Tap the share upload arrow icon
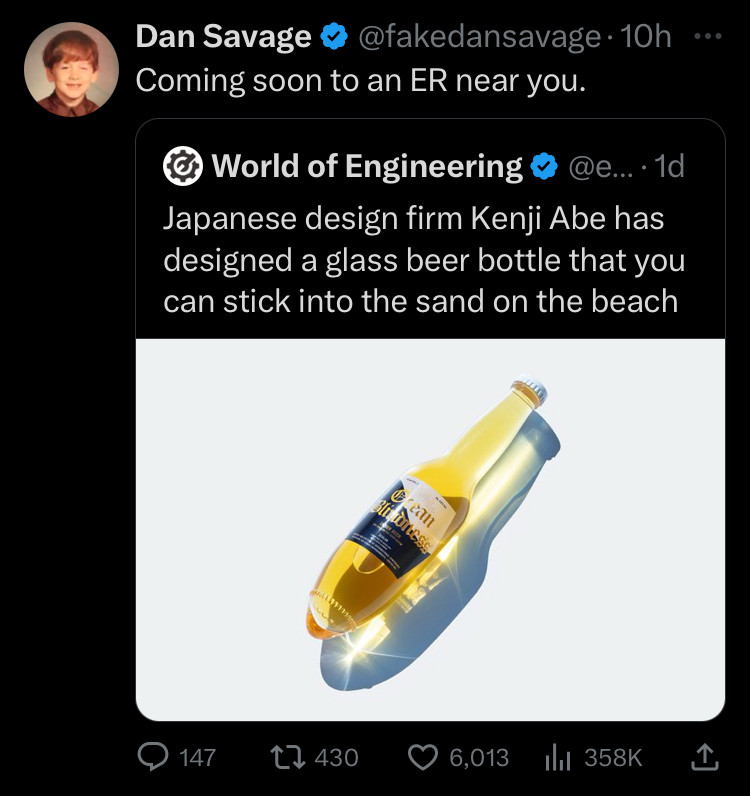This screenshot has height=796, width=750. point(705,757)
